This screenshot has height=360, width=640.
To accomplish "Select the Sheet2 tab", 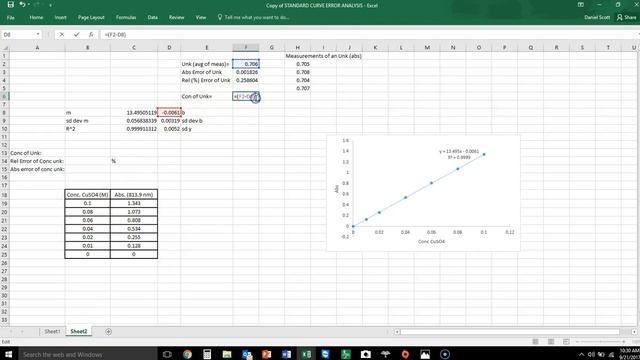I will click(79, 331).
